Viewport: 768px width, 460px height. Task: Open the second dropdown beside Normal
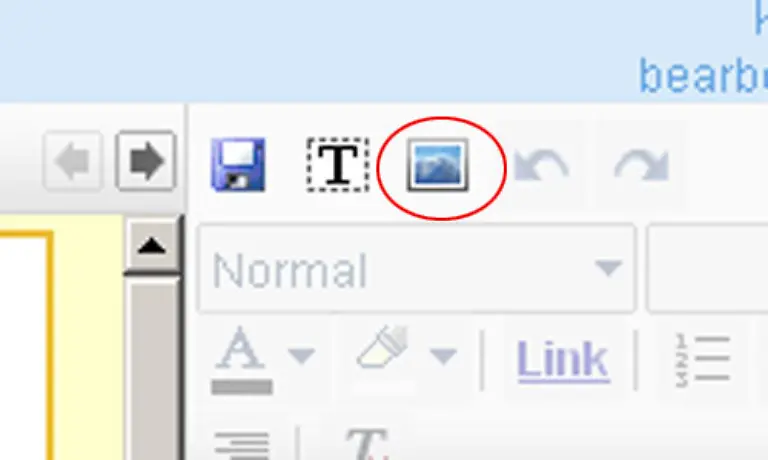pos(707,268)
